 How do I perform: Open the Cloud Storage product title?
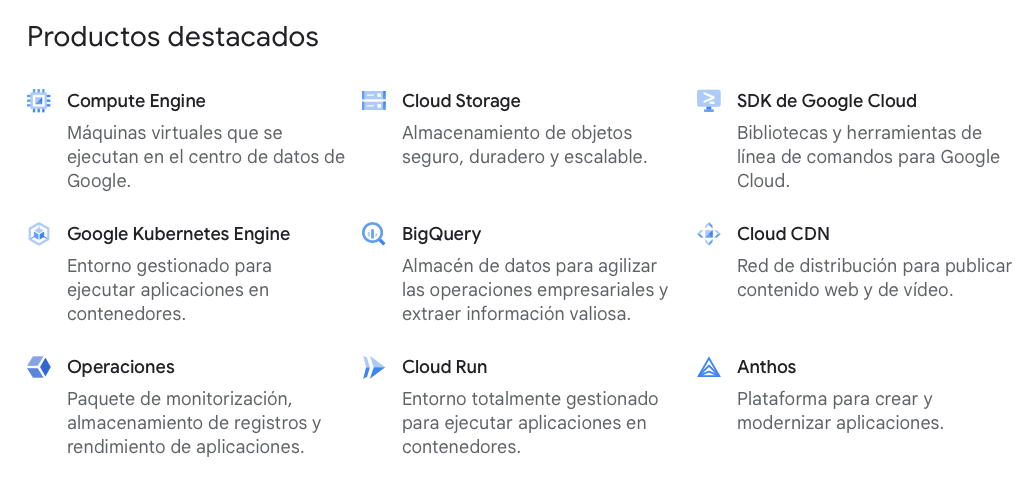(x=461, y=101)
